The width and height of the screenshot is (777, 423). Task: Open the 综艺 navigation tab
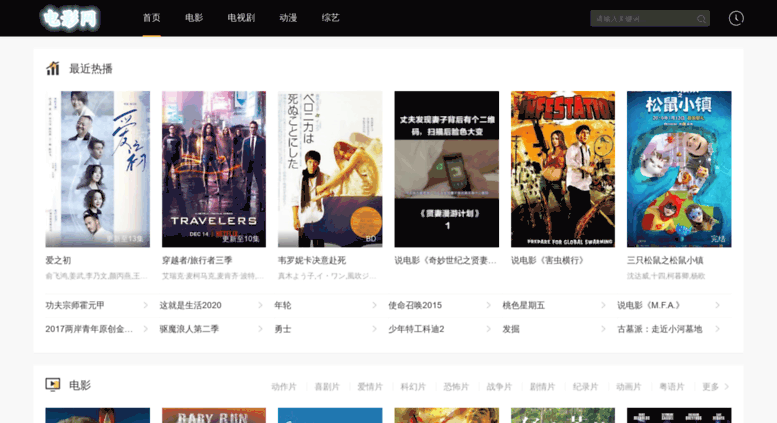pyautogui.click(x=331, y=18)
